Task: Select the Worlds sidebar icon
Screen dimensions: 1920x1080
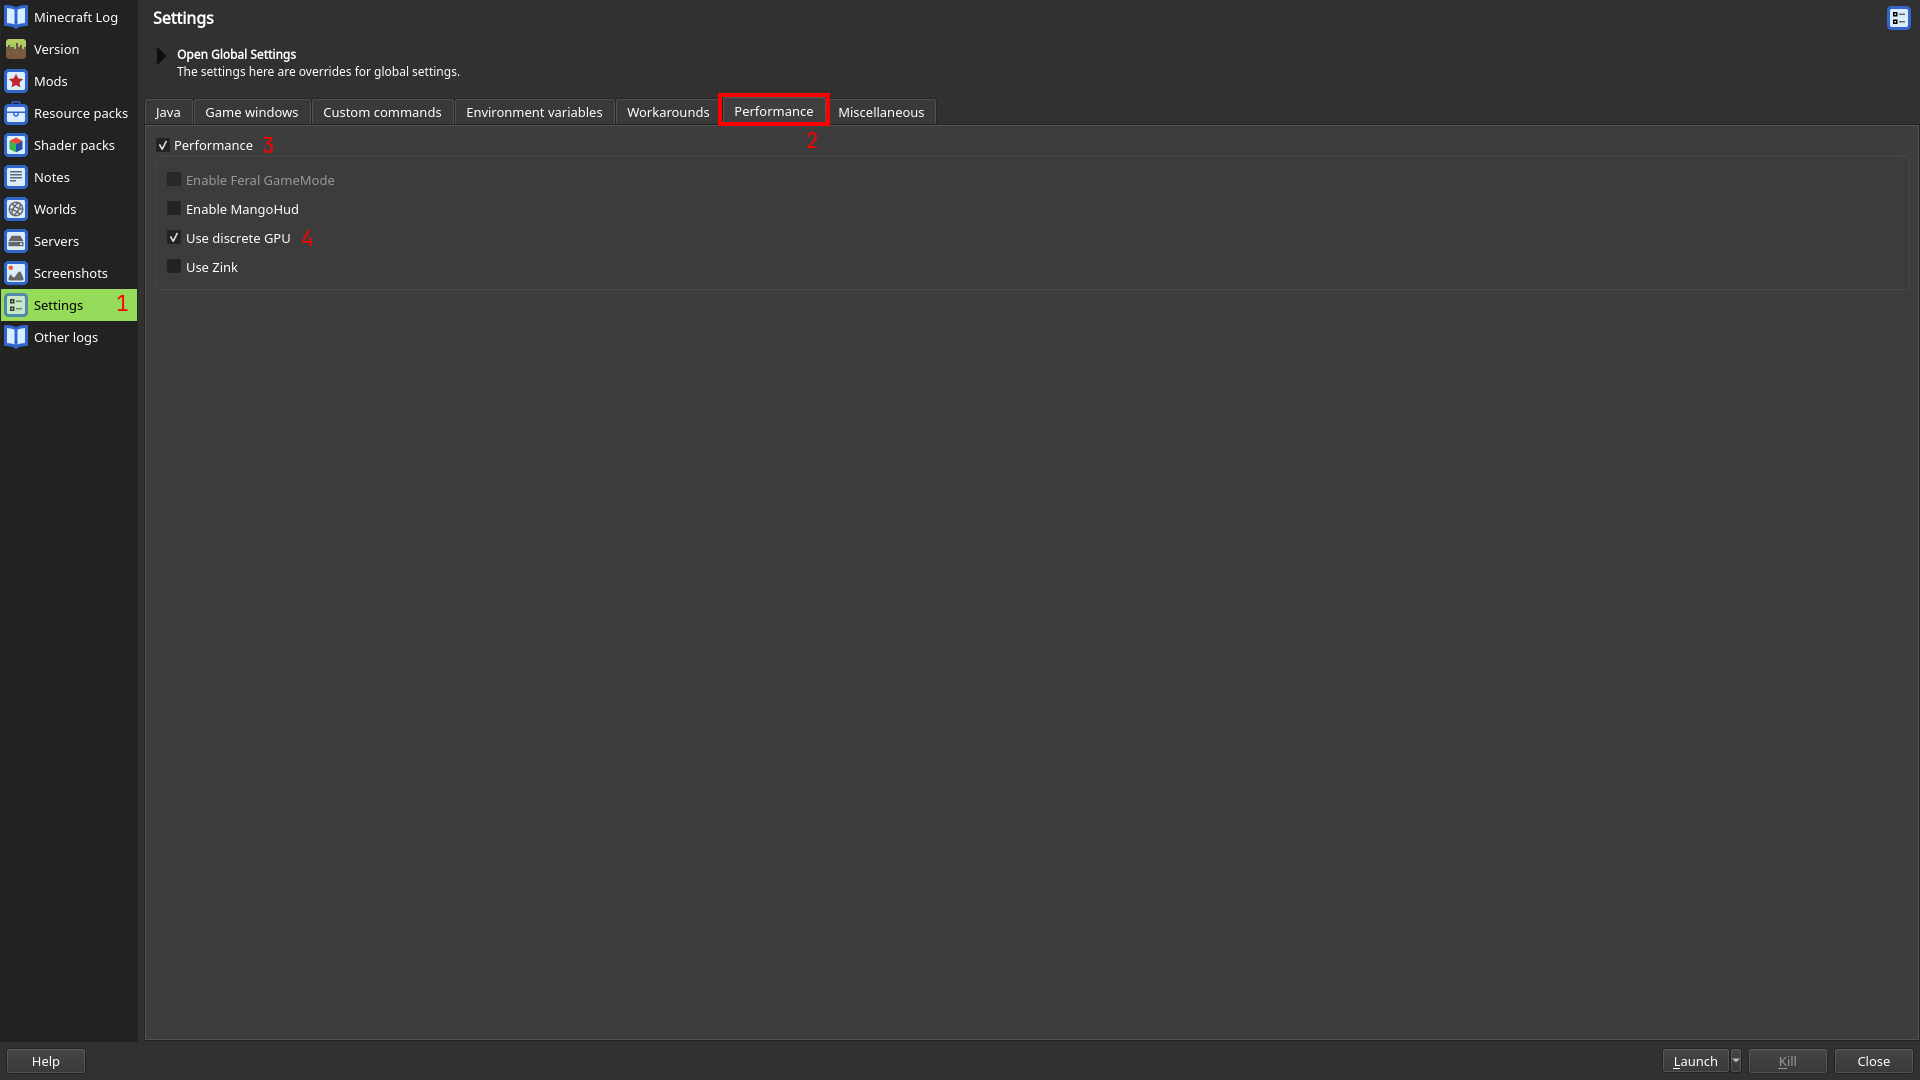Action: [x=16, y=208]
